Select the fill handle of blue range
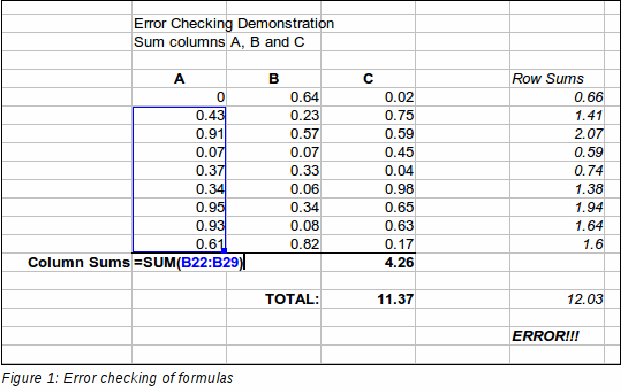Image resolution: width=622 pixels, height=391 pixels. tap(224, 251)
